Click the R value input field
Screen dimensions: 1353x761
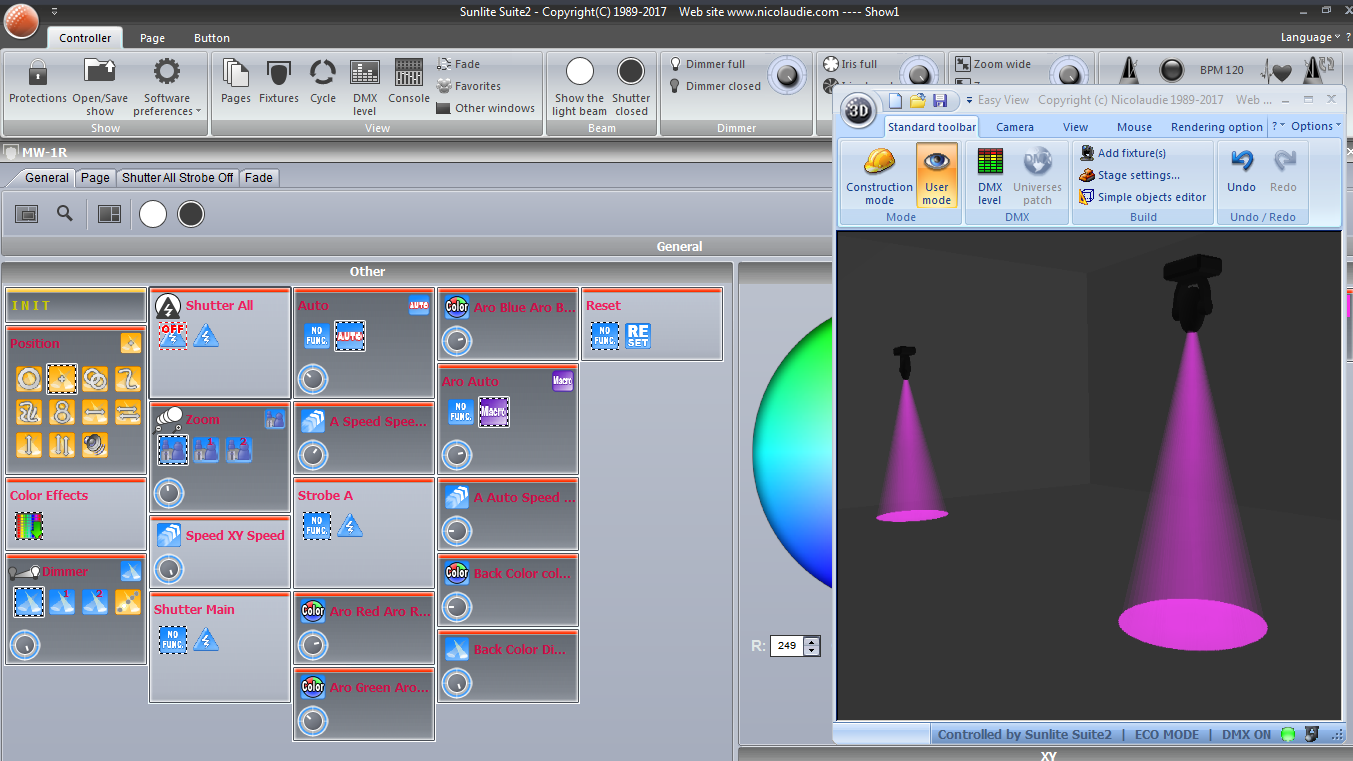click(787, 646)
